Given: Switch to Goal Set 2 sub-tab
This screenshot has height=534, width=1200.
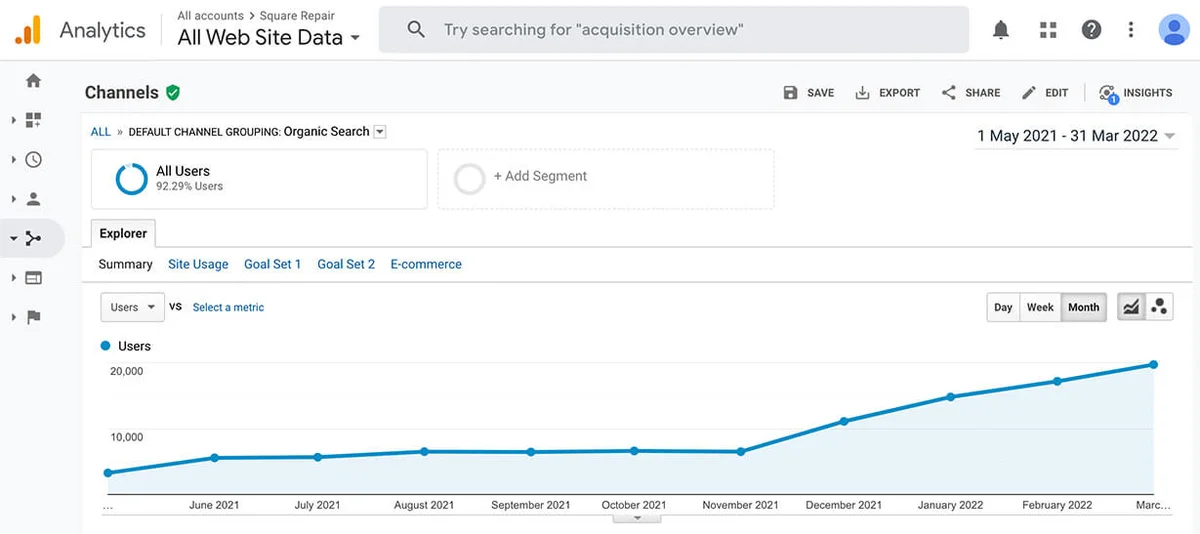Looking at the screenshot, I should point(346,264).
